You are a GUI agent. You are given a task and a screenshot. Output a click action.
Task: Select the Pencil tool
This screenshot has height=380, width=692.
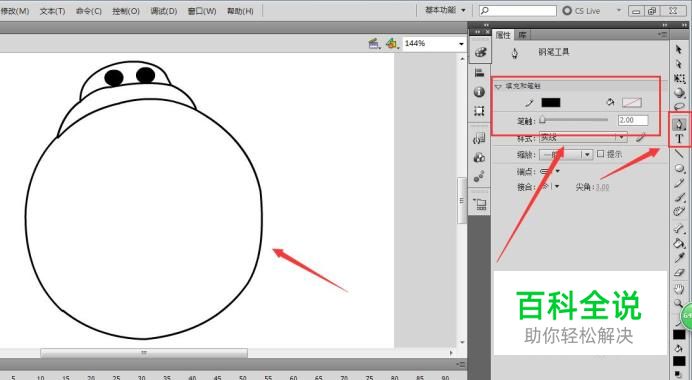tap(679, 183)
